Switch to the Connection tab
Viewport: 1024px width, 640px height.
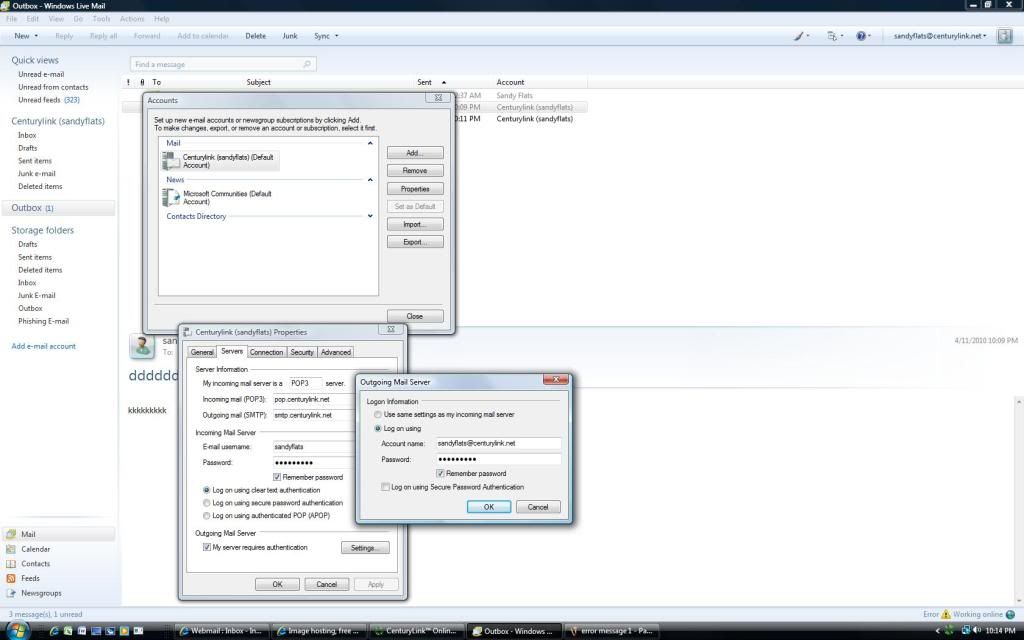[x=266, y=352]
